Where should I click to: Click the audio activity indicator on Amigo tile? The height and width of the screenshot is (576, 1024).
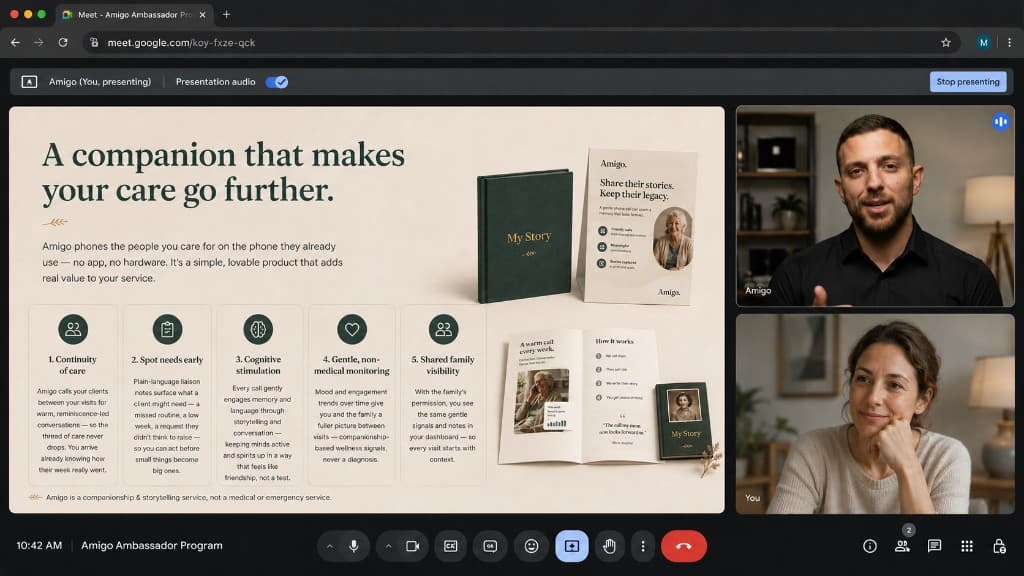coord(1000,121)
